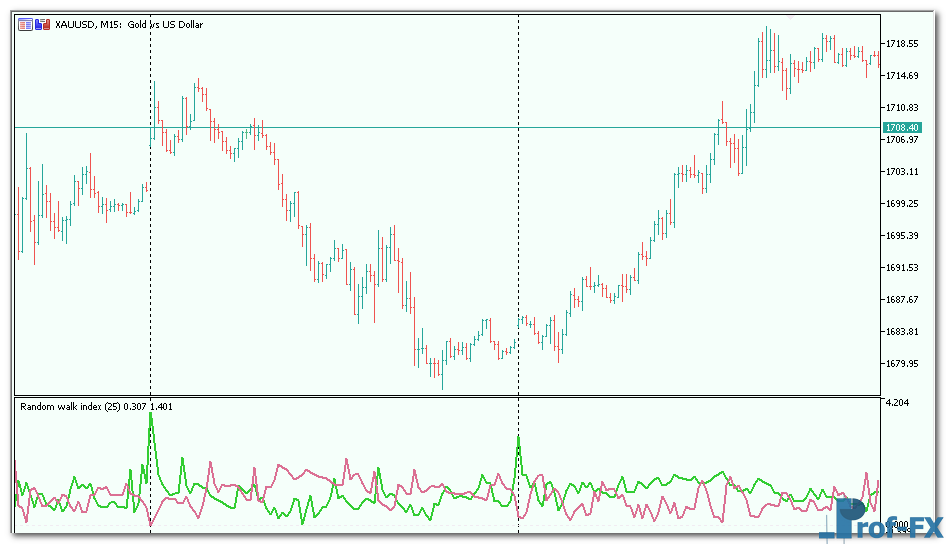Click the 1679.95 price scale label

pos(901,364)
